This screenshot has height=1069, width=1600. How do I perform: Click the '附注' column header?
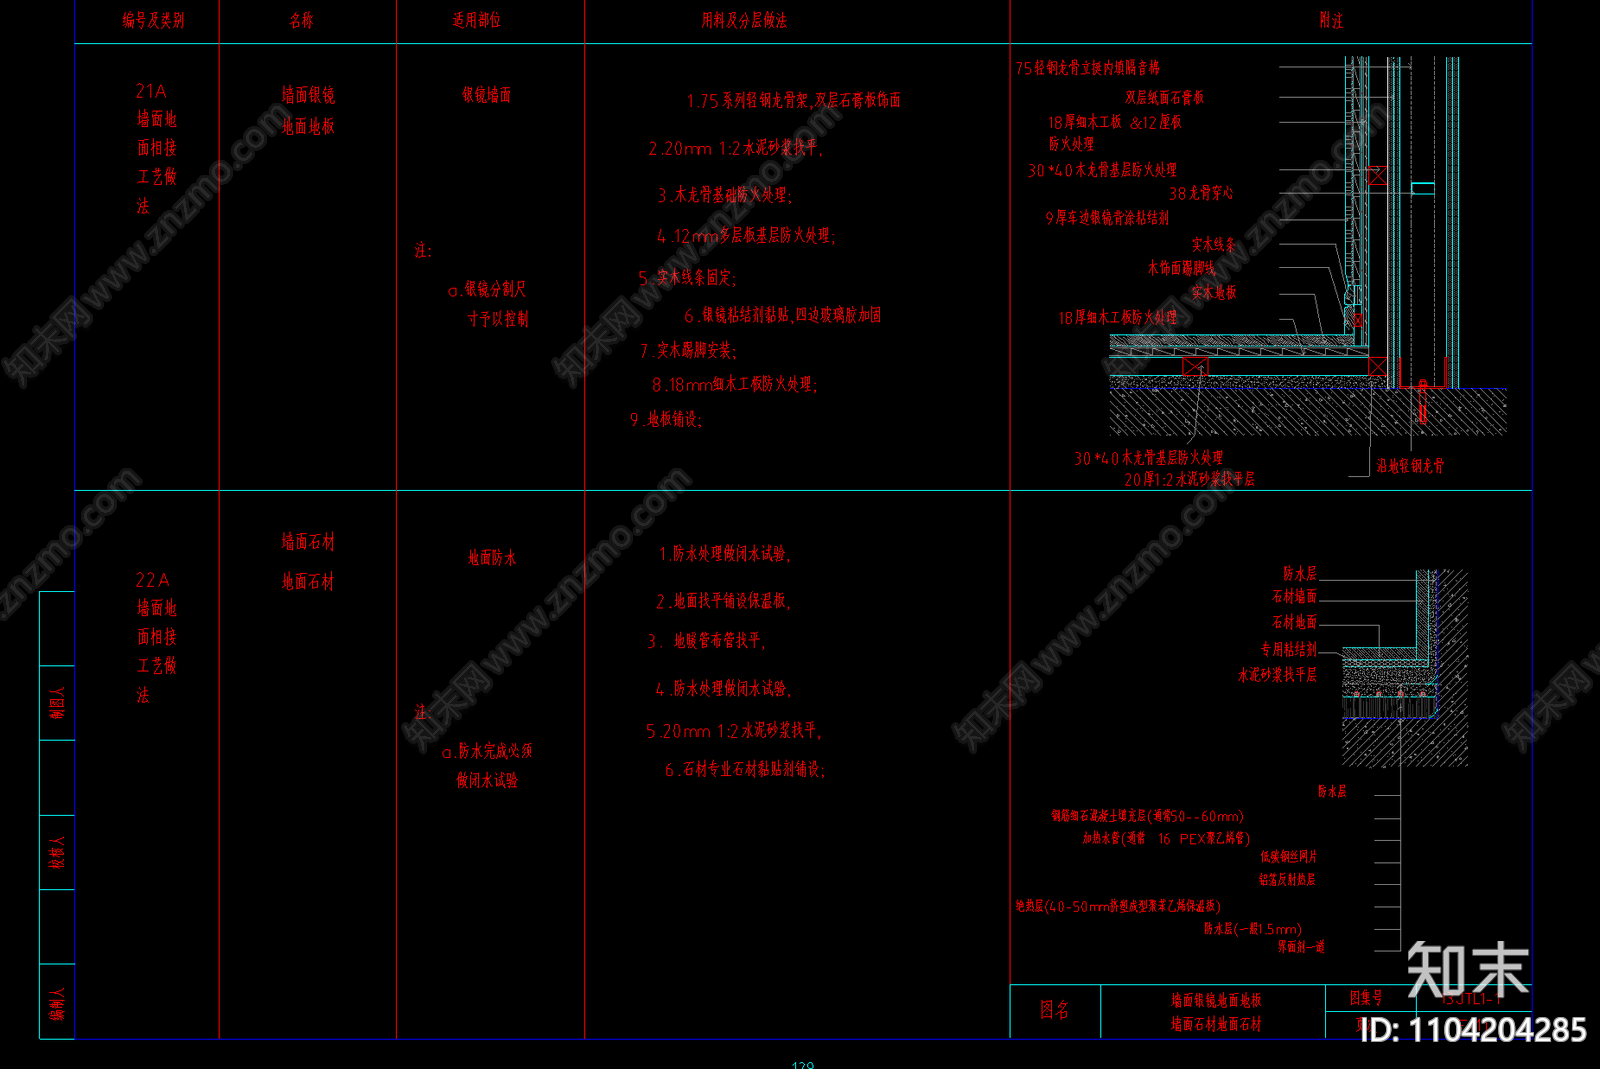pos(1331,20)
